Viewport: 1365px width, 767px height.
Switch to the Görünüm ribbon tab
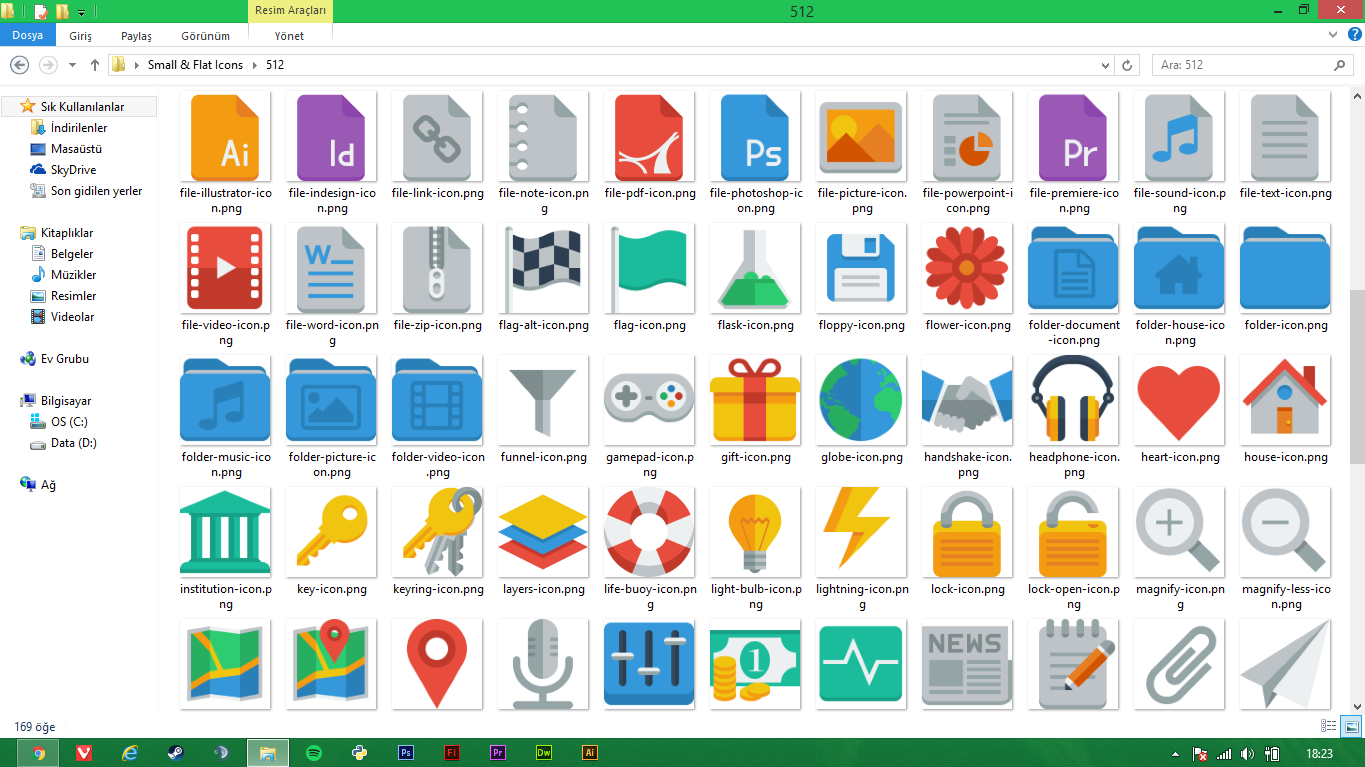tap(205, 35)
